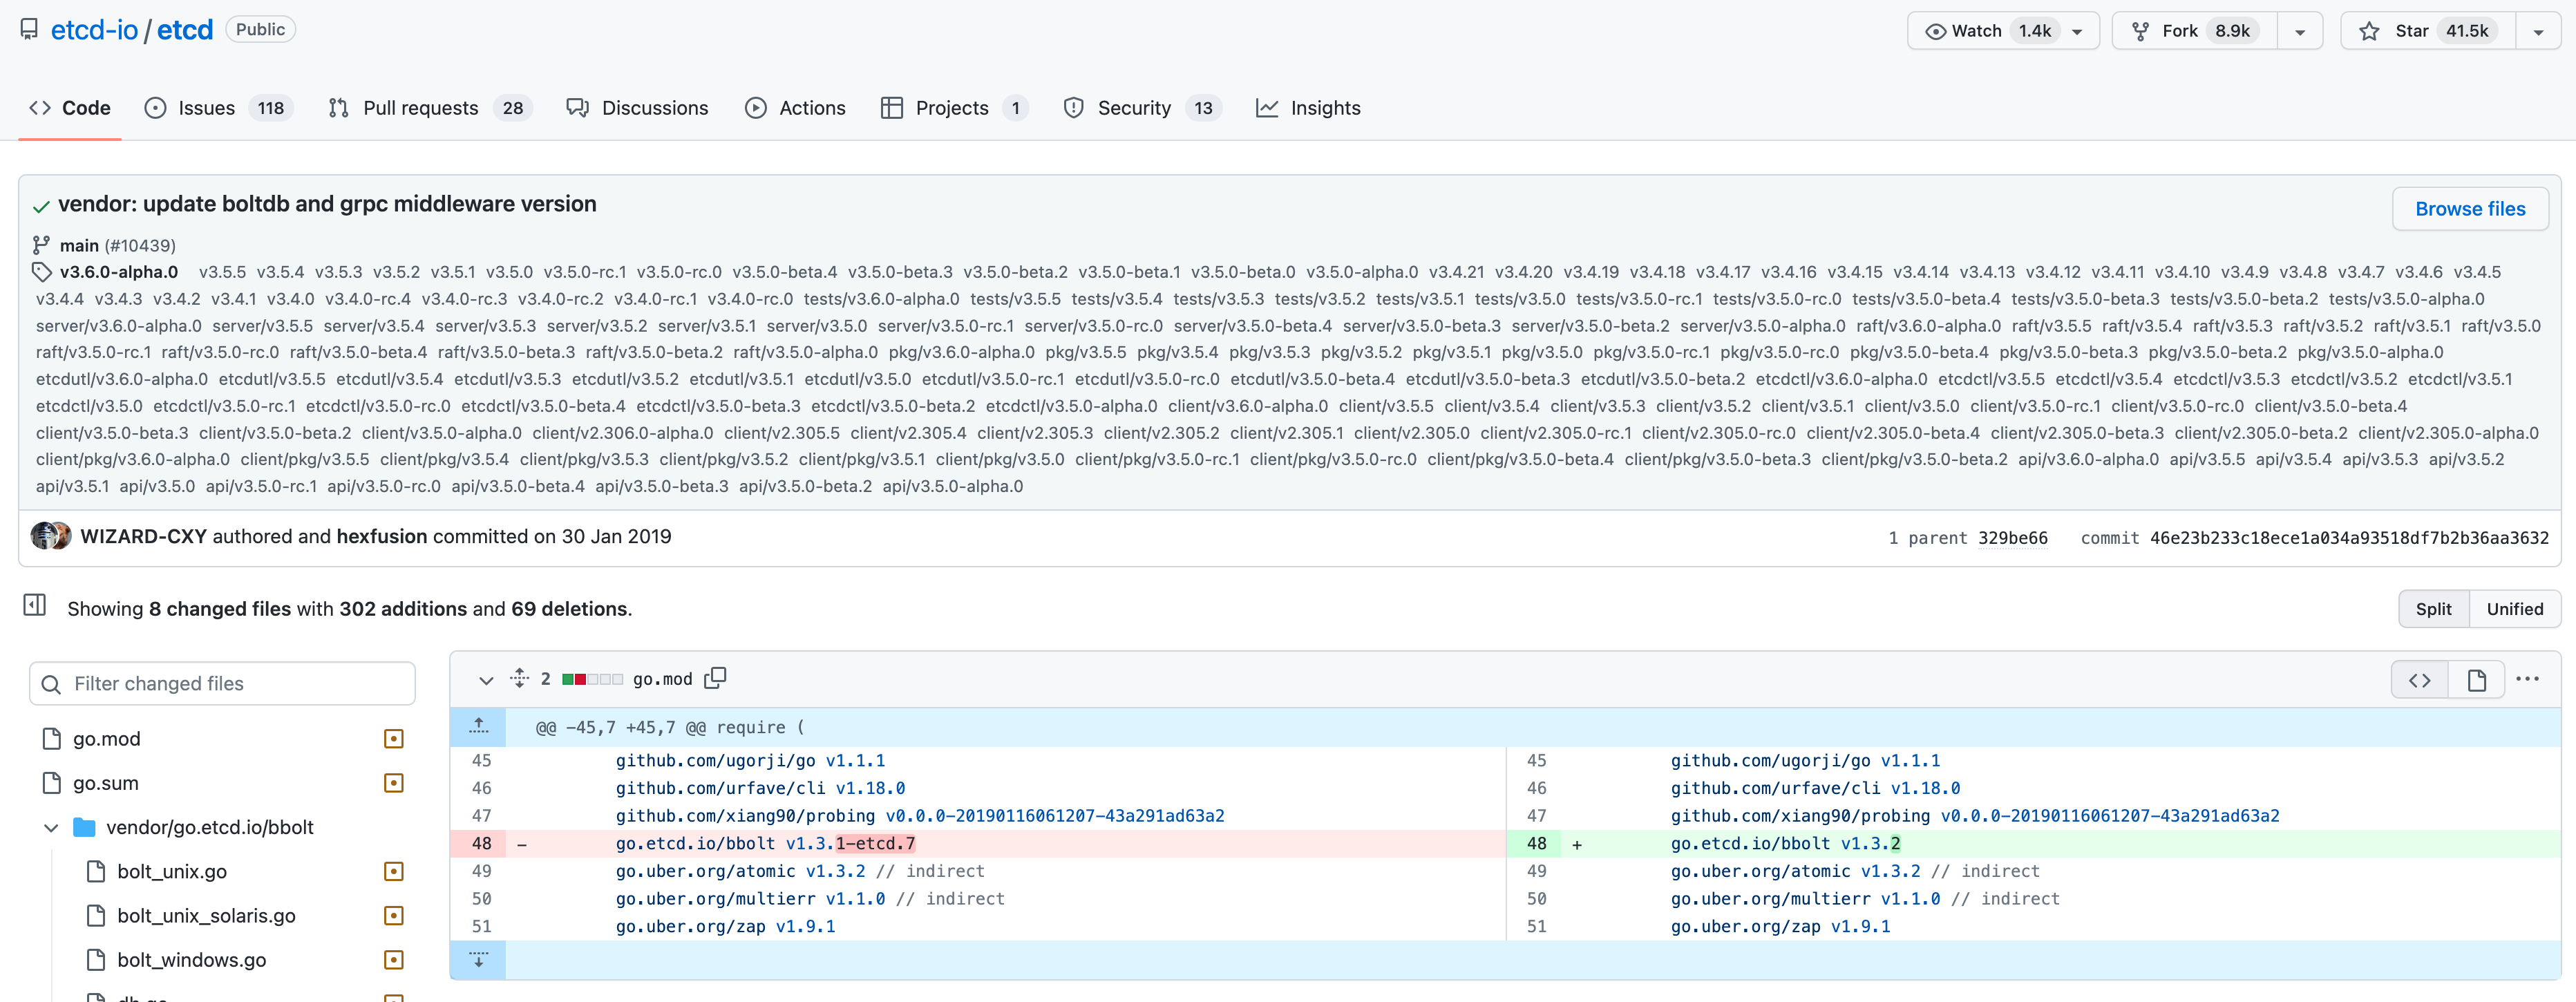Open the Watch options dropdown arrow
The image size is (2576, 1002).
click(2078, 31)
